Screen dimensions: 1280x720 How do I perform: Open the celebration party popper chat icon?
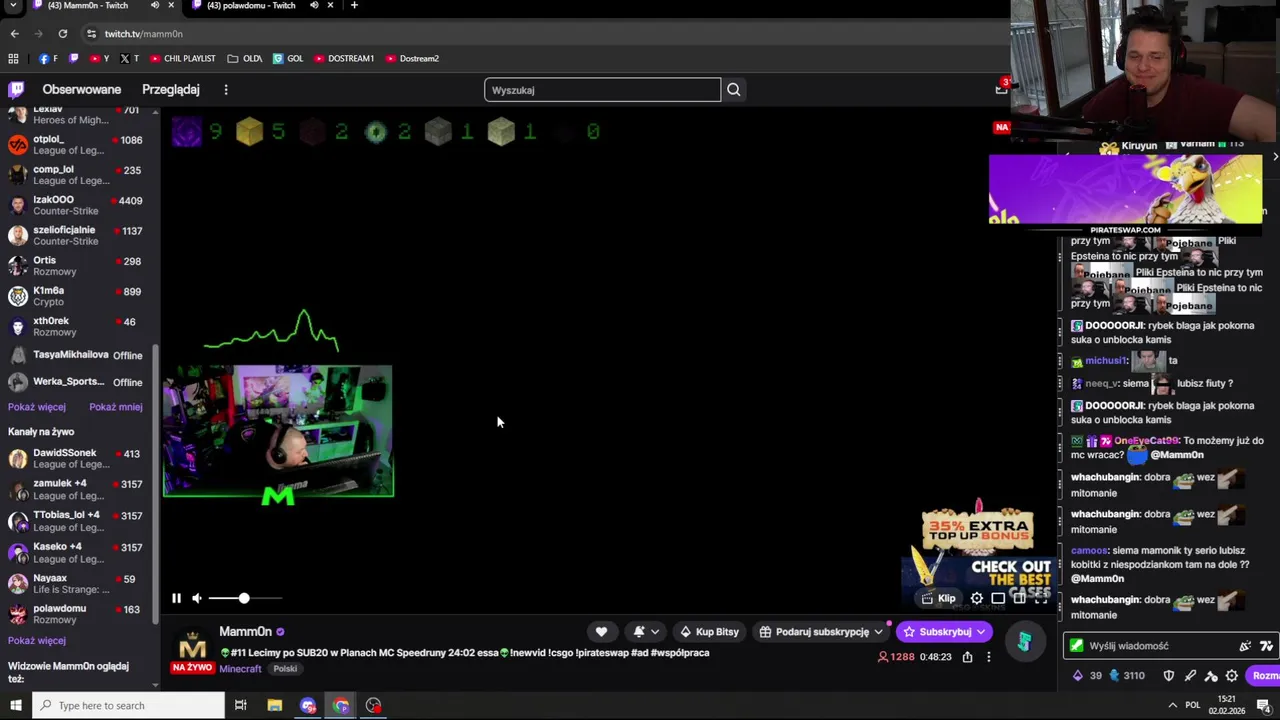1245,646
